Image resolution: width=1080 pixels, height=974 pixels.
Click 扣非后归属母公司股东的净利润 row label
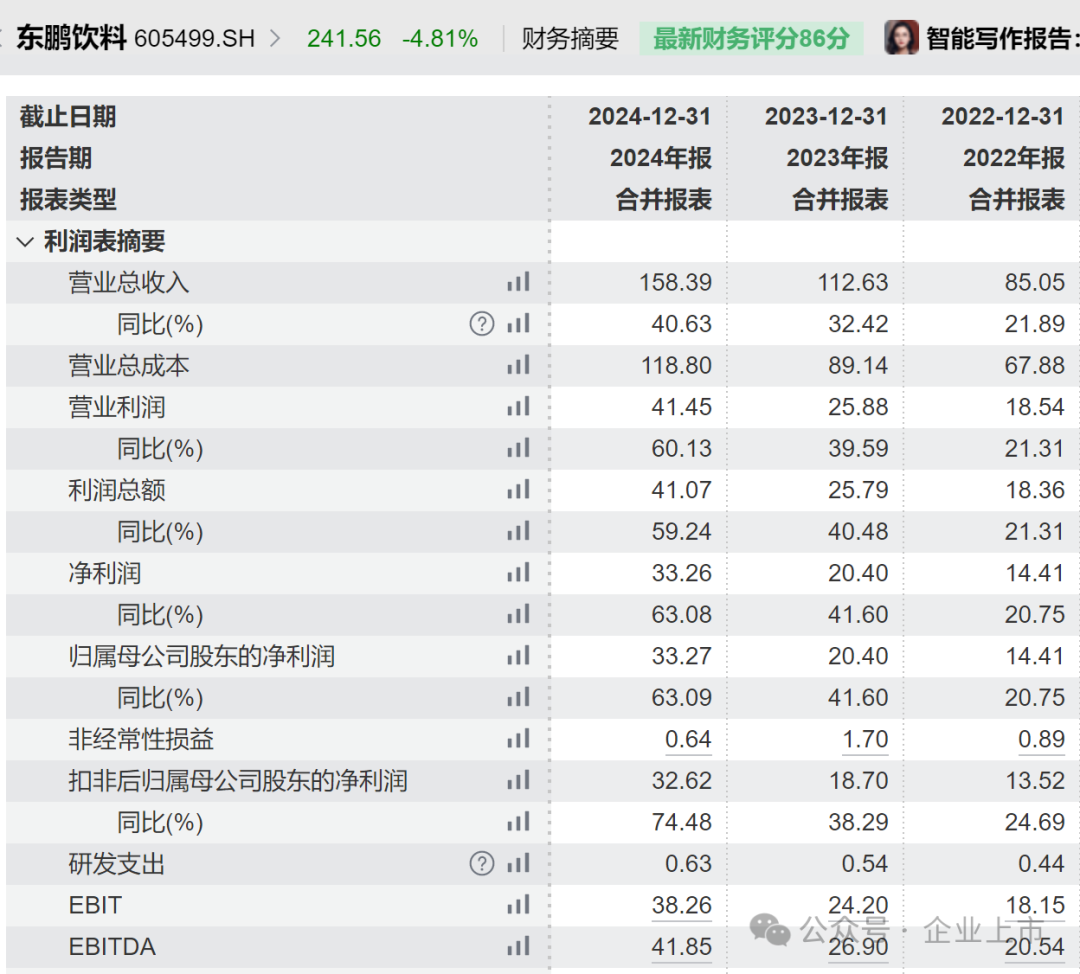pos(238,780)
